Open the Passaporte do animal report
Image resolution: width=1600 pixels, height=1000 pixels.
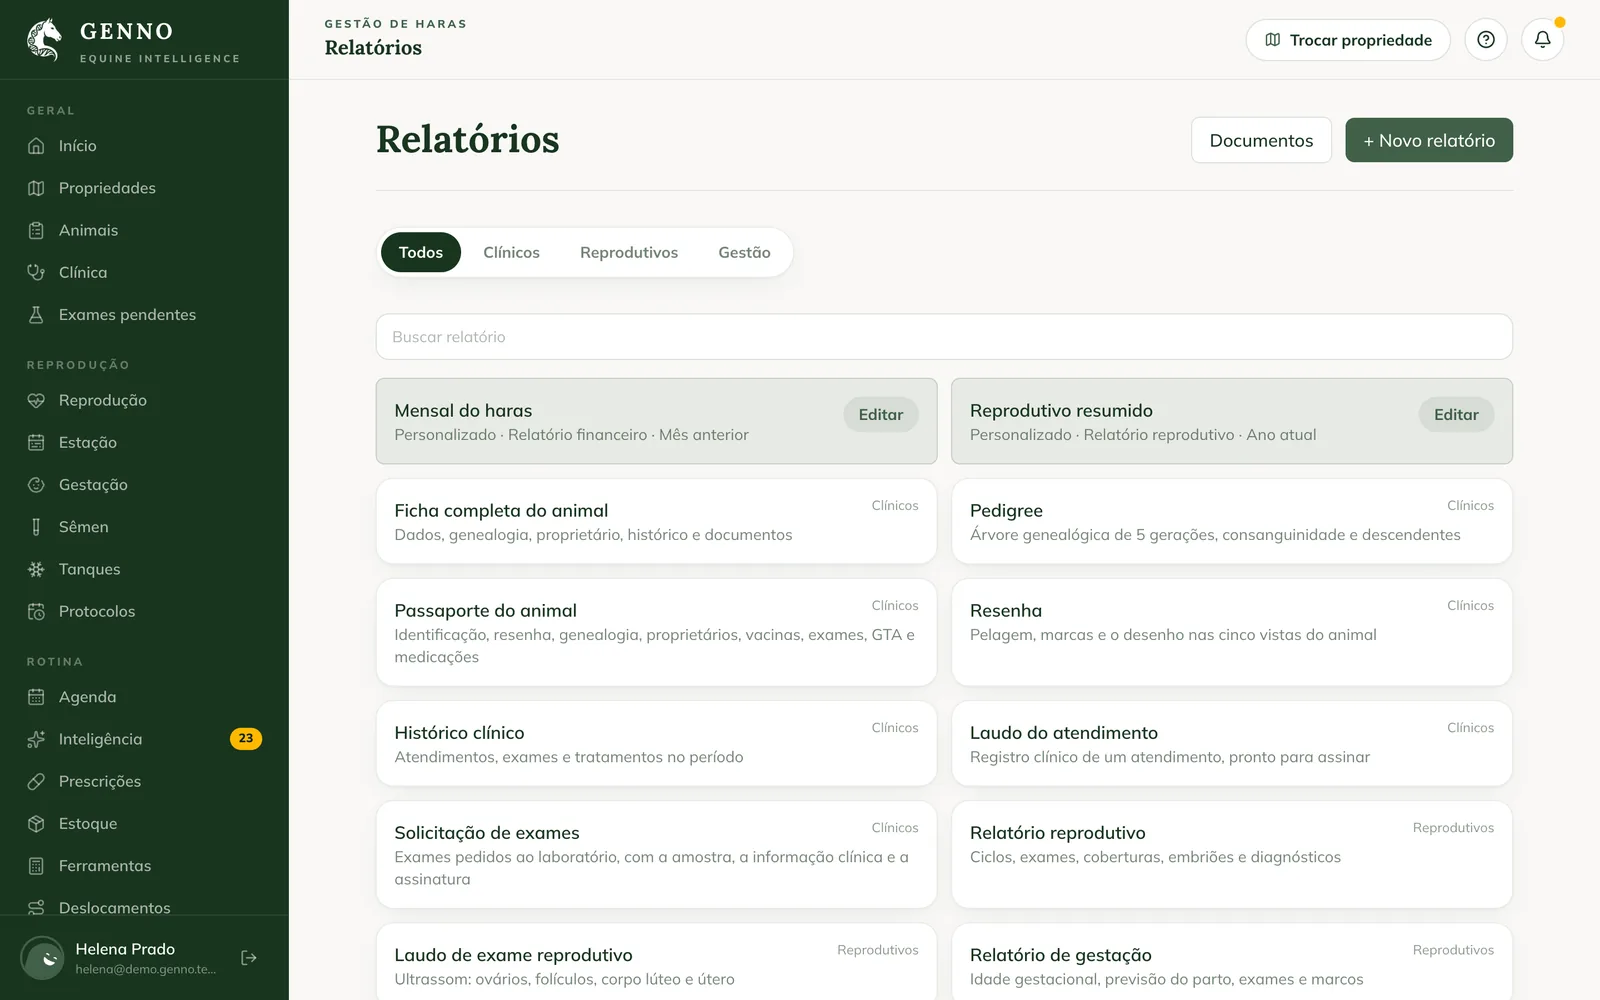pos(656,632)
